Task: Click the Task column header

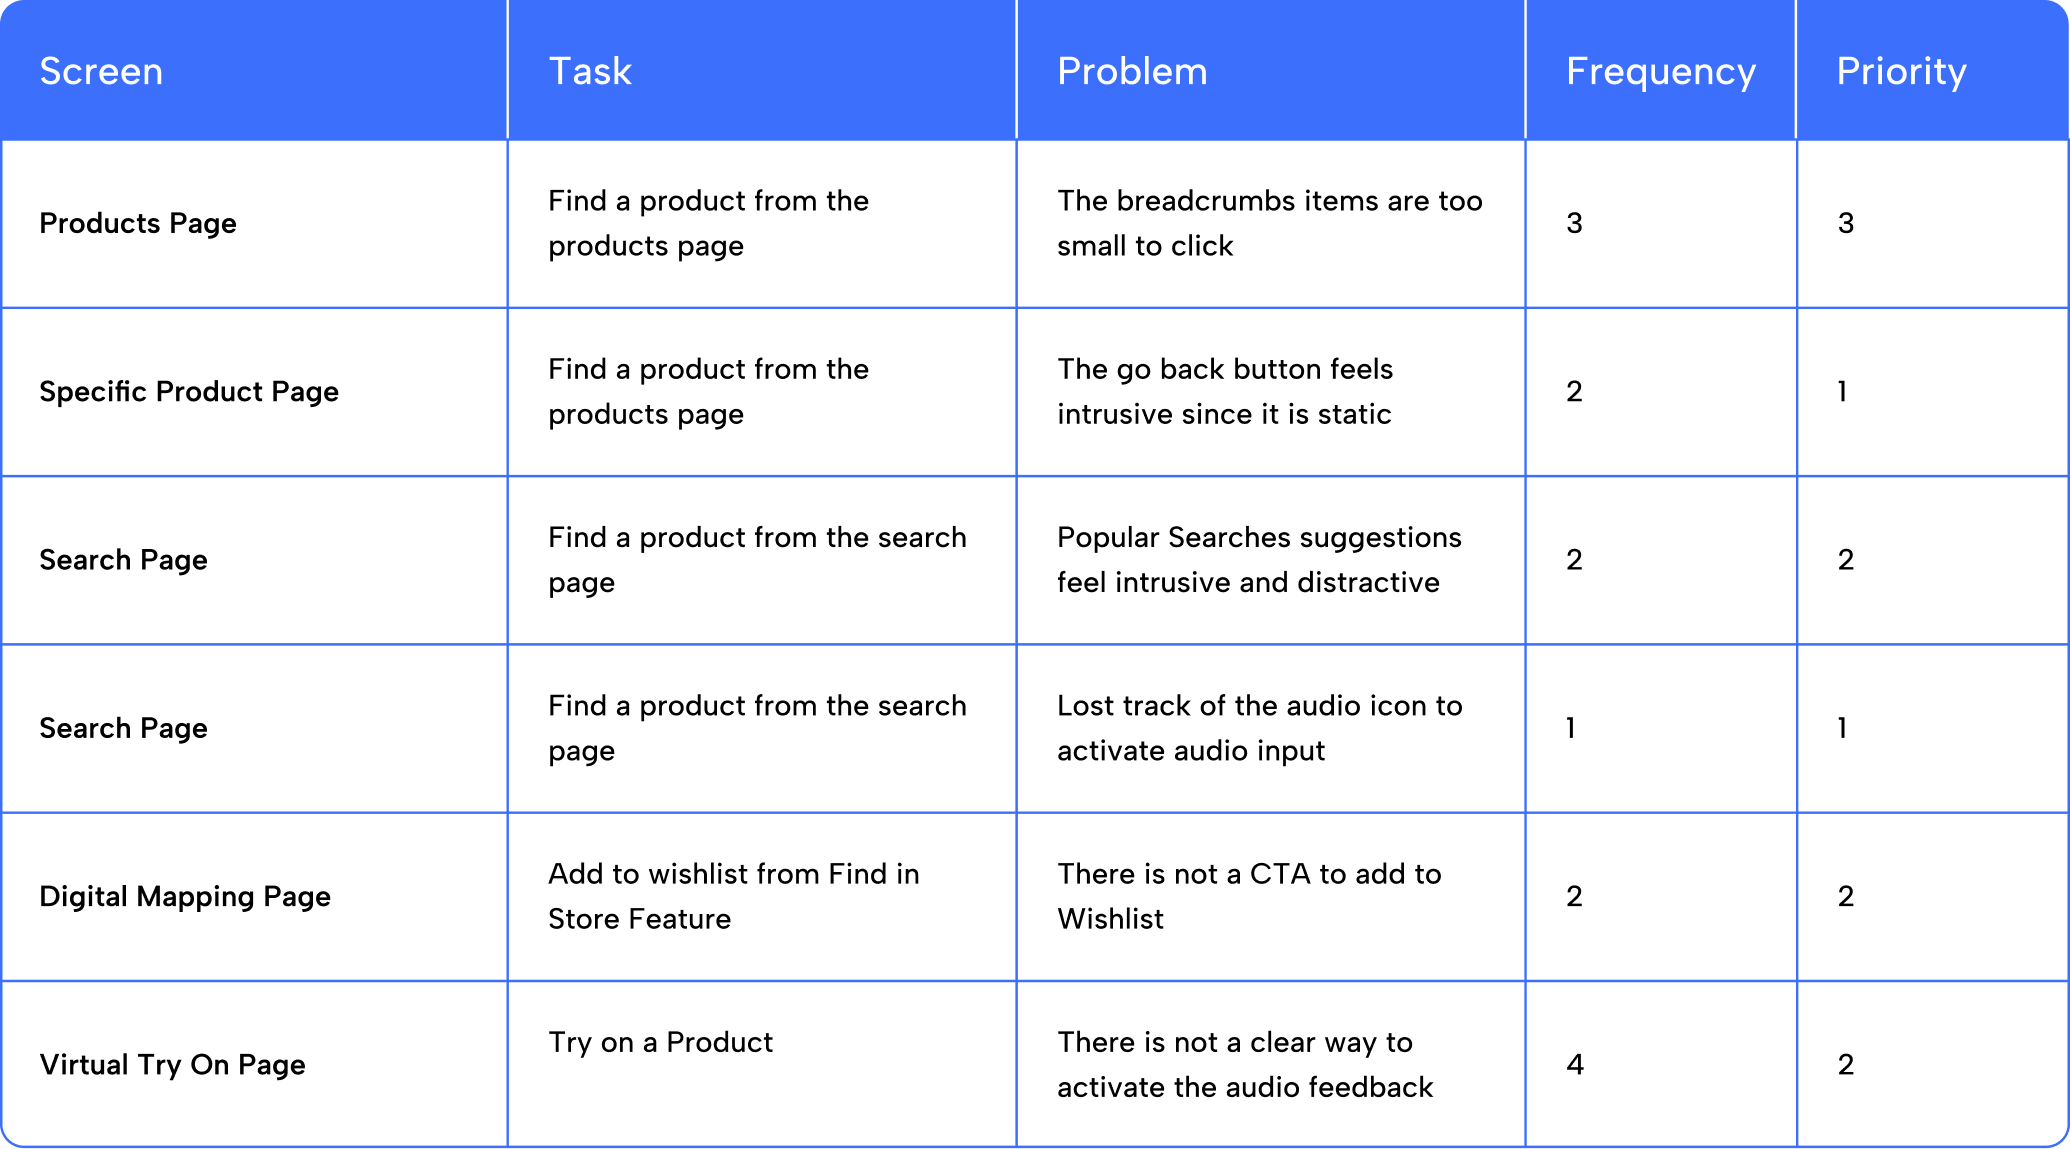Action: (590, 72)
